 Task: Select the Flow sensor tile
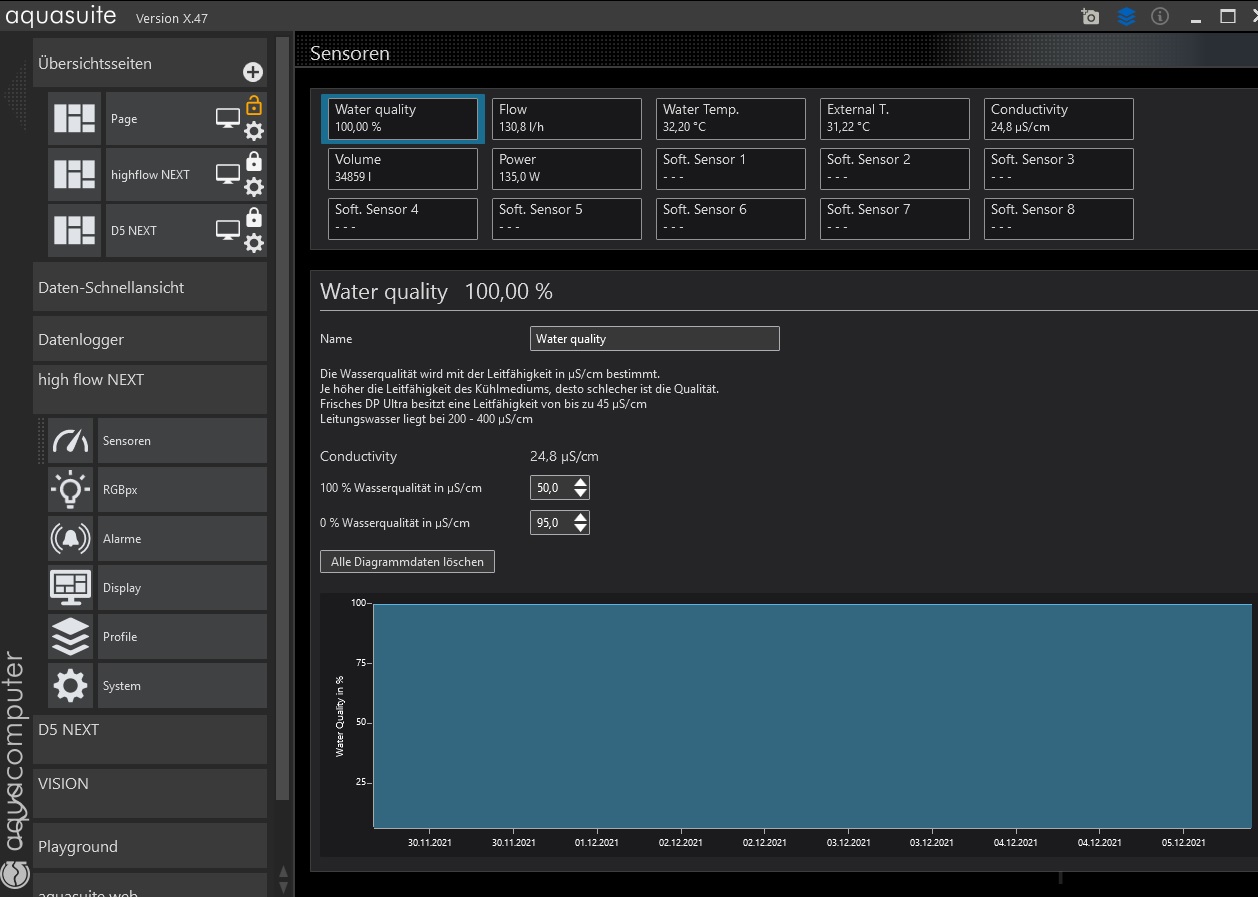(x=567, y=119)
